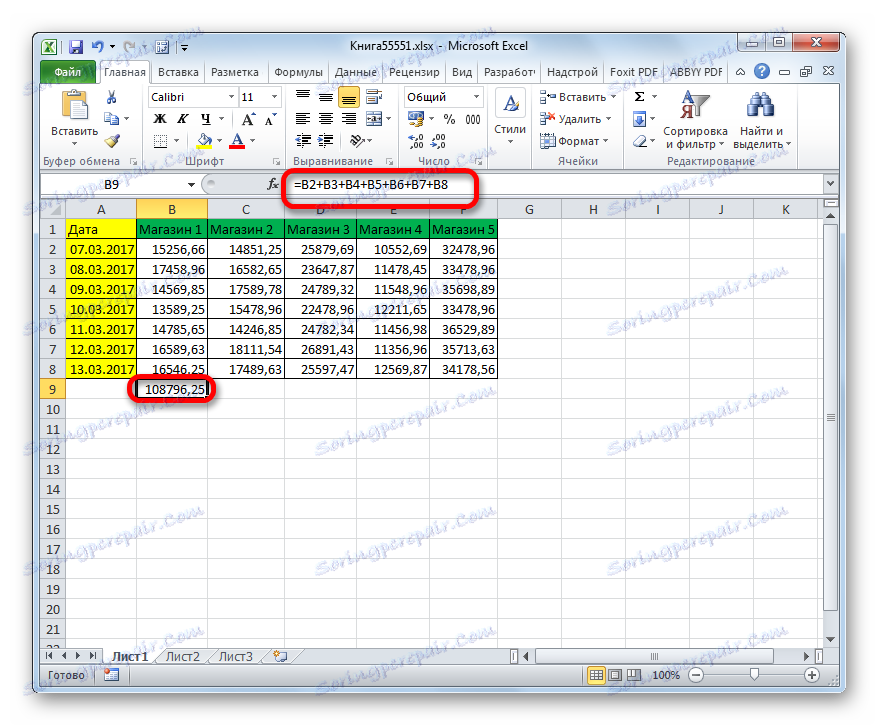Toggle underline formatting (Ч)
Image resolution: width=879 pixels, height=726 pixels.
(x=207, y=118)
